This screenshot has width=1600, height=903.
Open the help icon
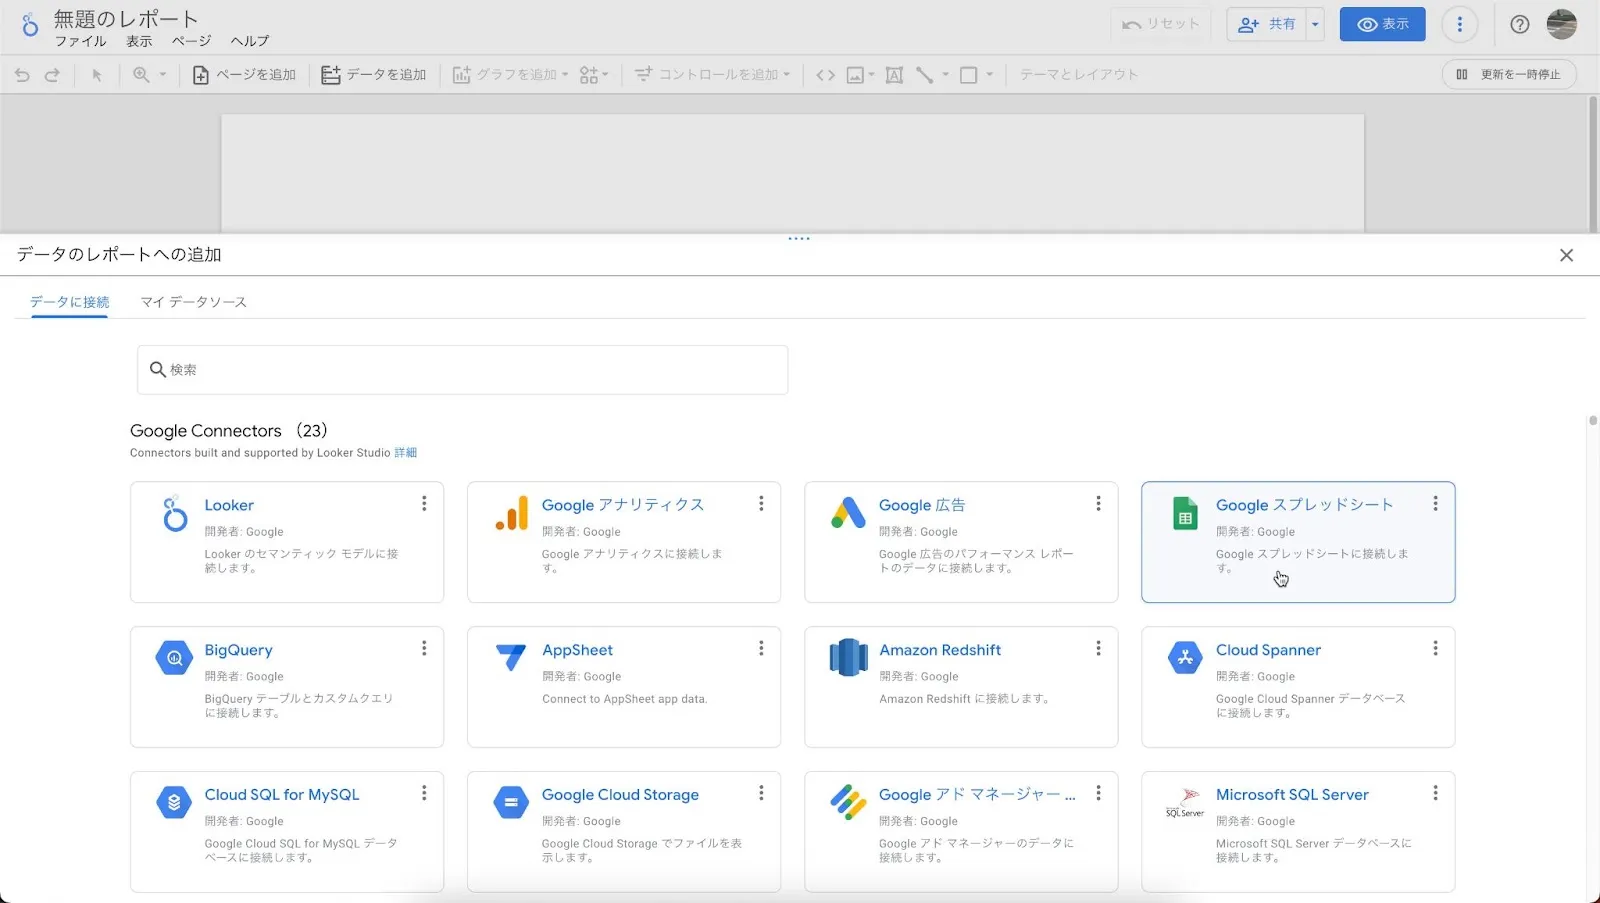pos(1519,24)
